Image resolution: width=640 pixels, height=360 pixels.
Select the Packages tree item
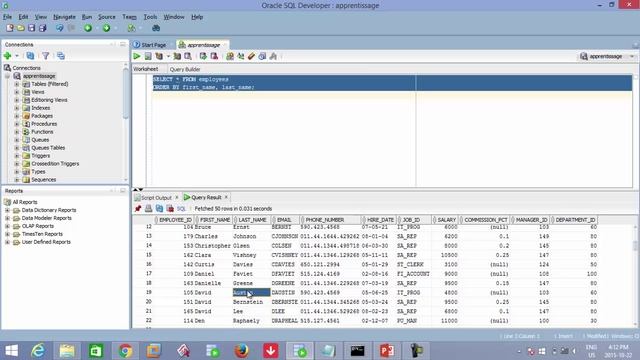click(42, 116)
